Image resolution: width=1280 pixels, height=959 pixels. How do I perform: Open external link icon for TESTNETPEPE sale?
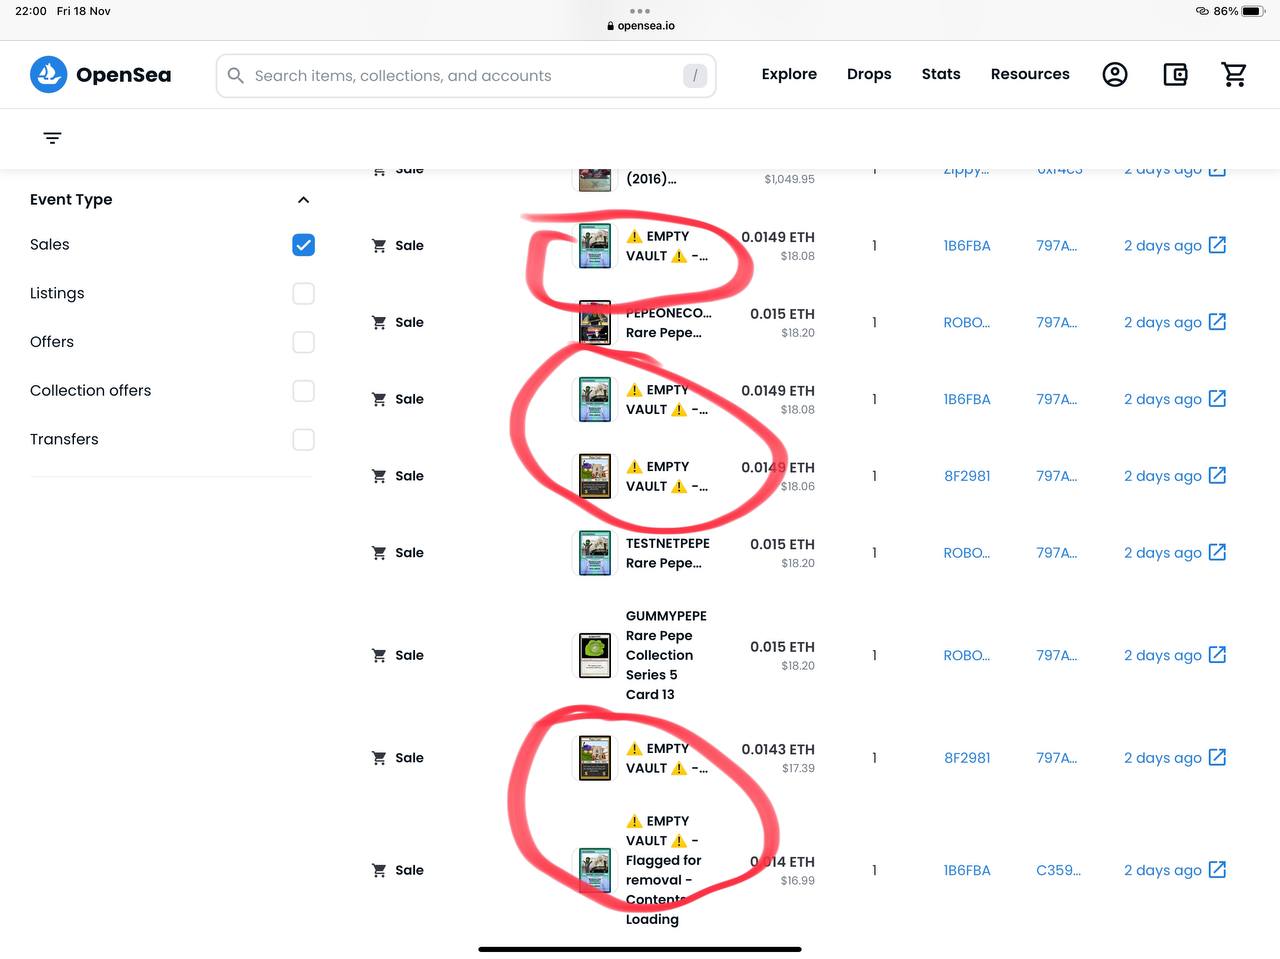1217,552
